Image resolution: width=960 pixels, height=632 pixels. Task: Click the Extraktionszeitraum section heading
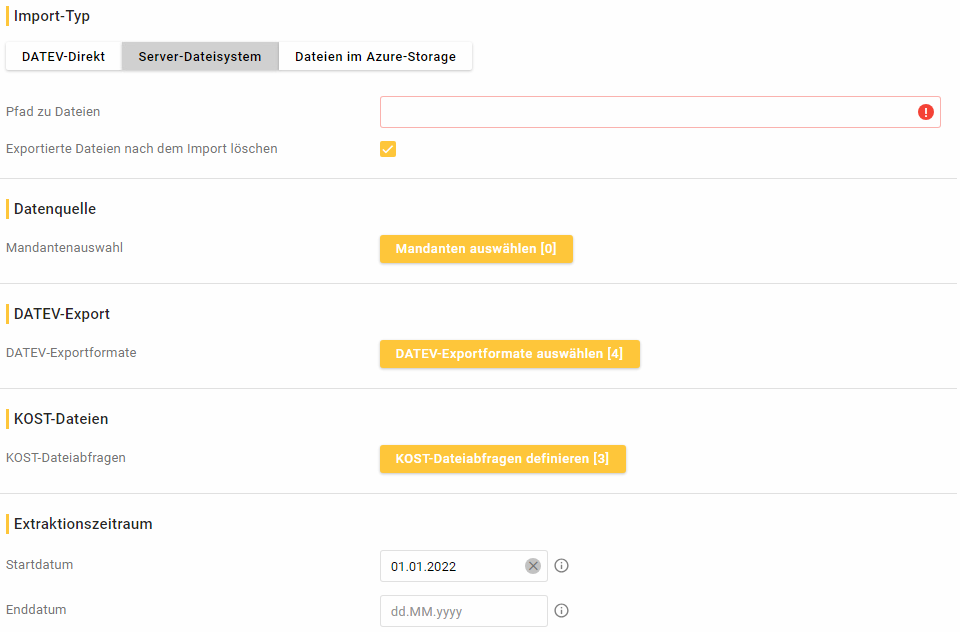[x=83, y=524]
